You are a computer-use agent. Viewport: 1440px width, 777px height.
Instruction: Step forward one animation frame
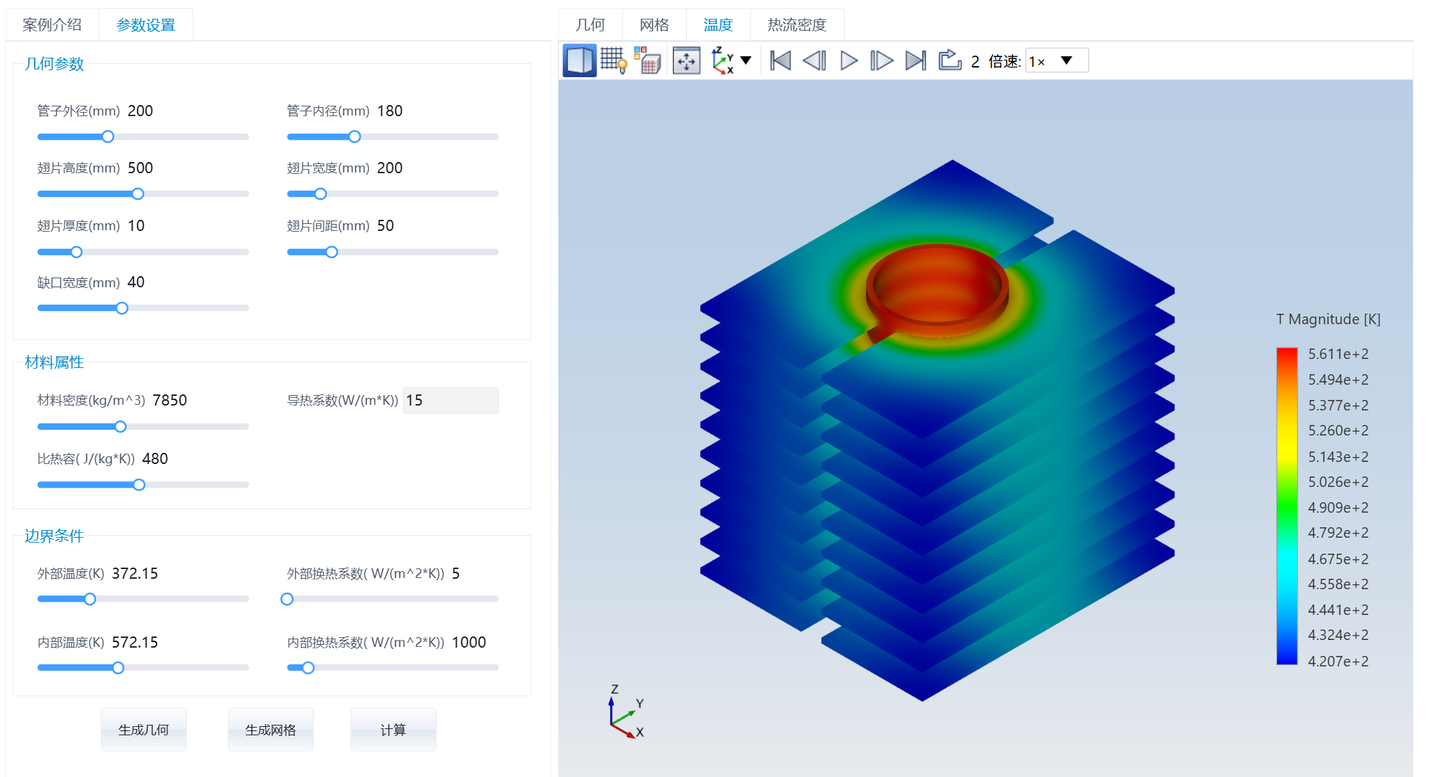[x=882, y=61]
